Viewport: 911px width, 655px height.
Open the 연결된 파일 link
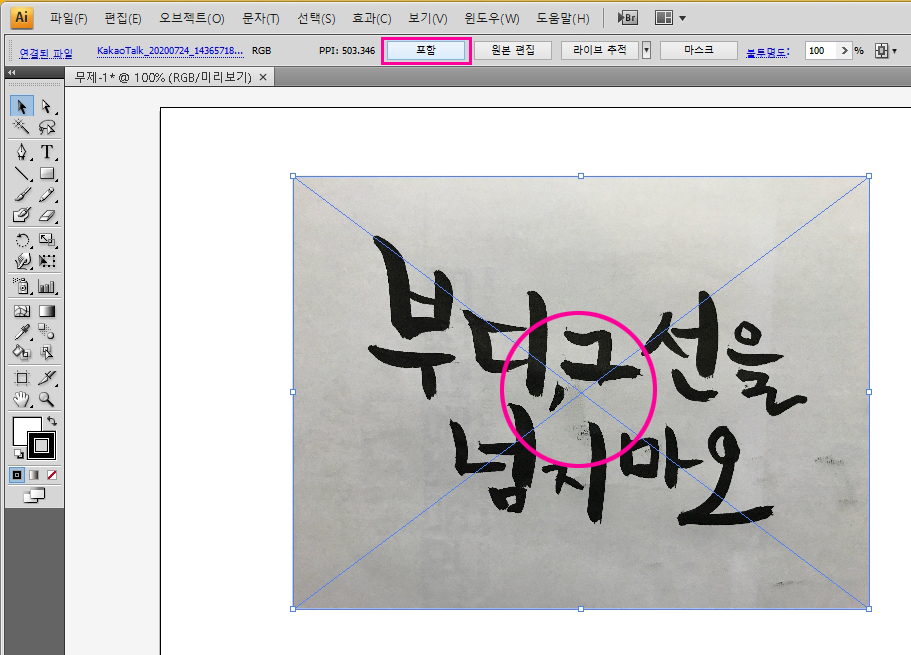(x=46, y=53)
